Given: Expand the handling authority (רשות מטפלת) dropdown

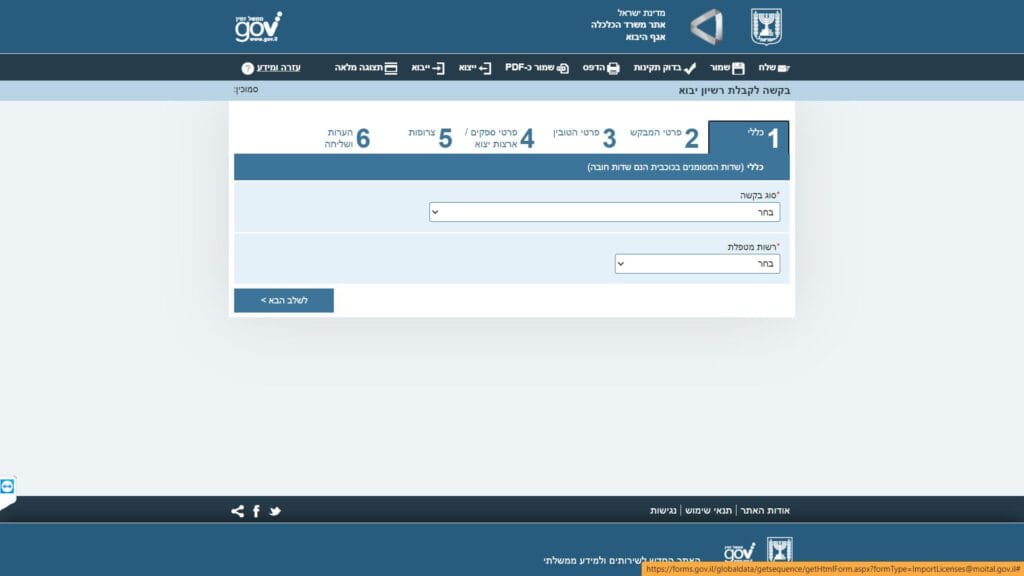Looking at the screenshot, I should (697, 264).
